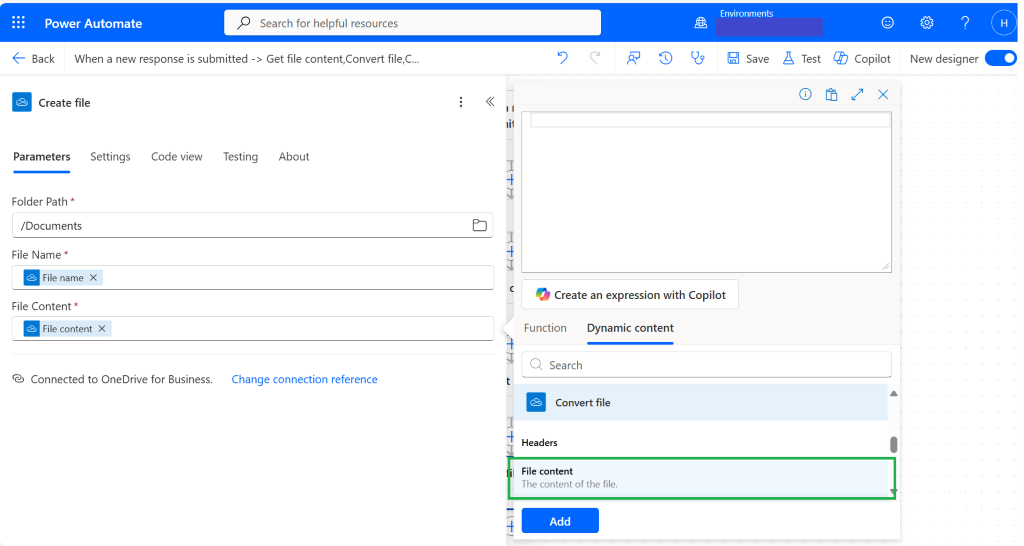Switch to the Function tab
1024x546 pixels.
coord(545,328)
